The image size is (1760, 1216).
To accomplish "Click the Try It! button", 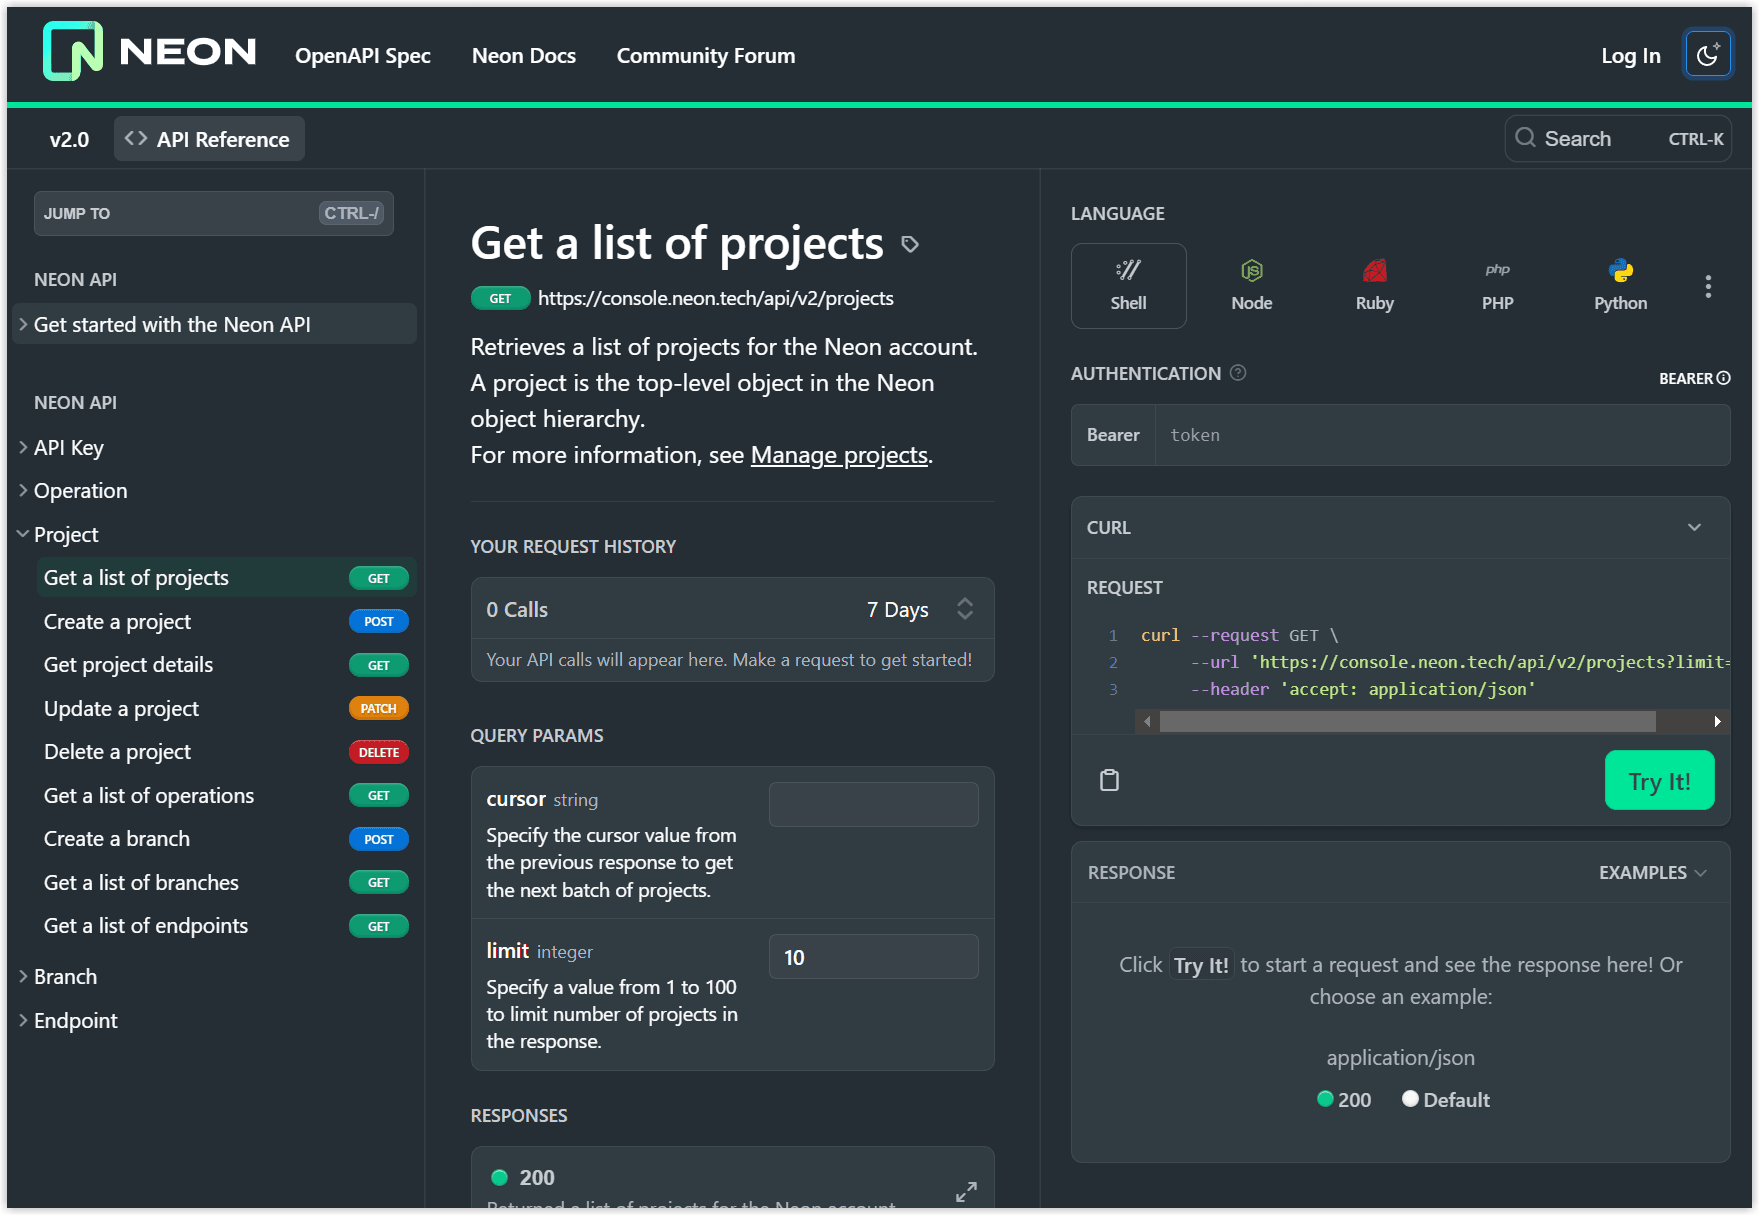I will (x=1659, y=781).
